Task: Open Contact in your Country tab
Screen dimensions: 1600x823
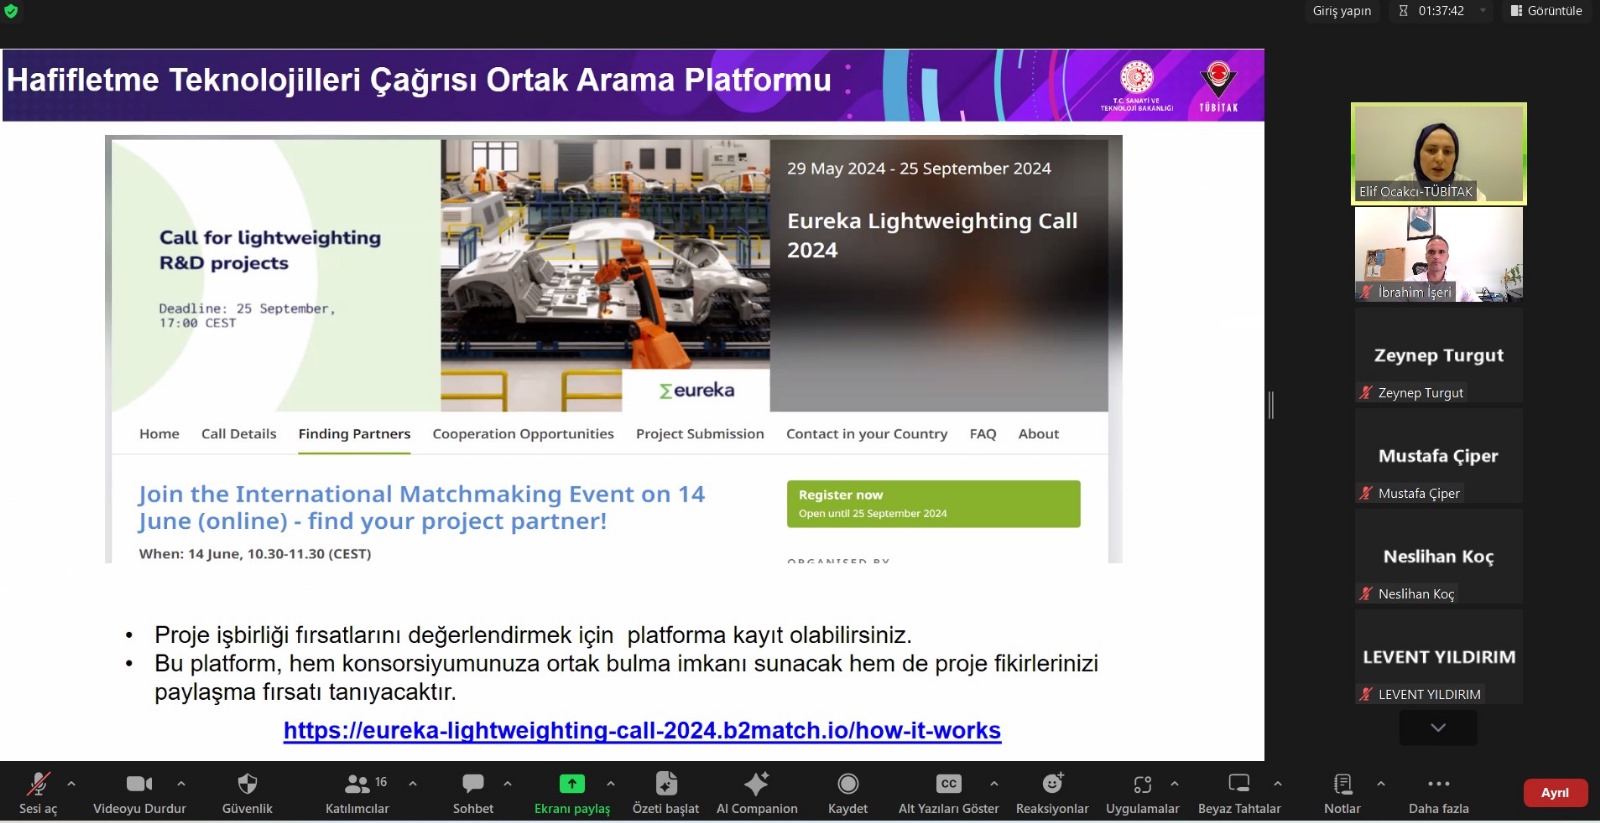Action: 866,434
